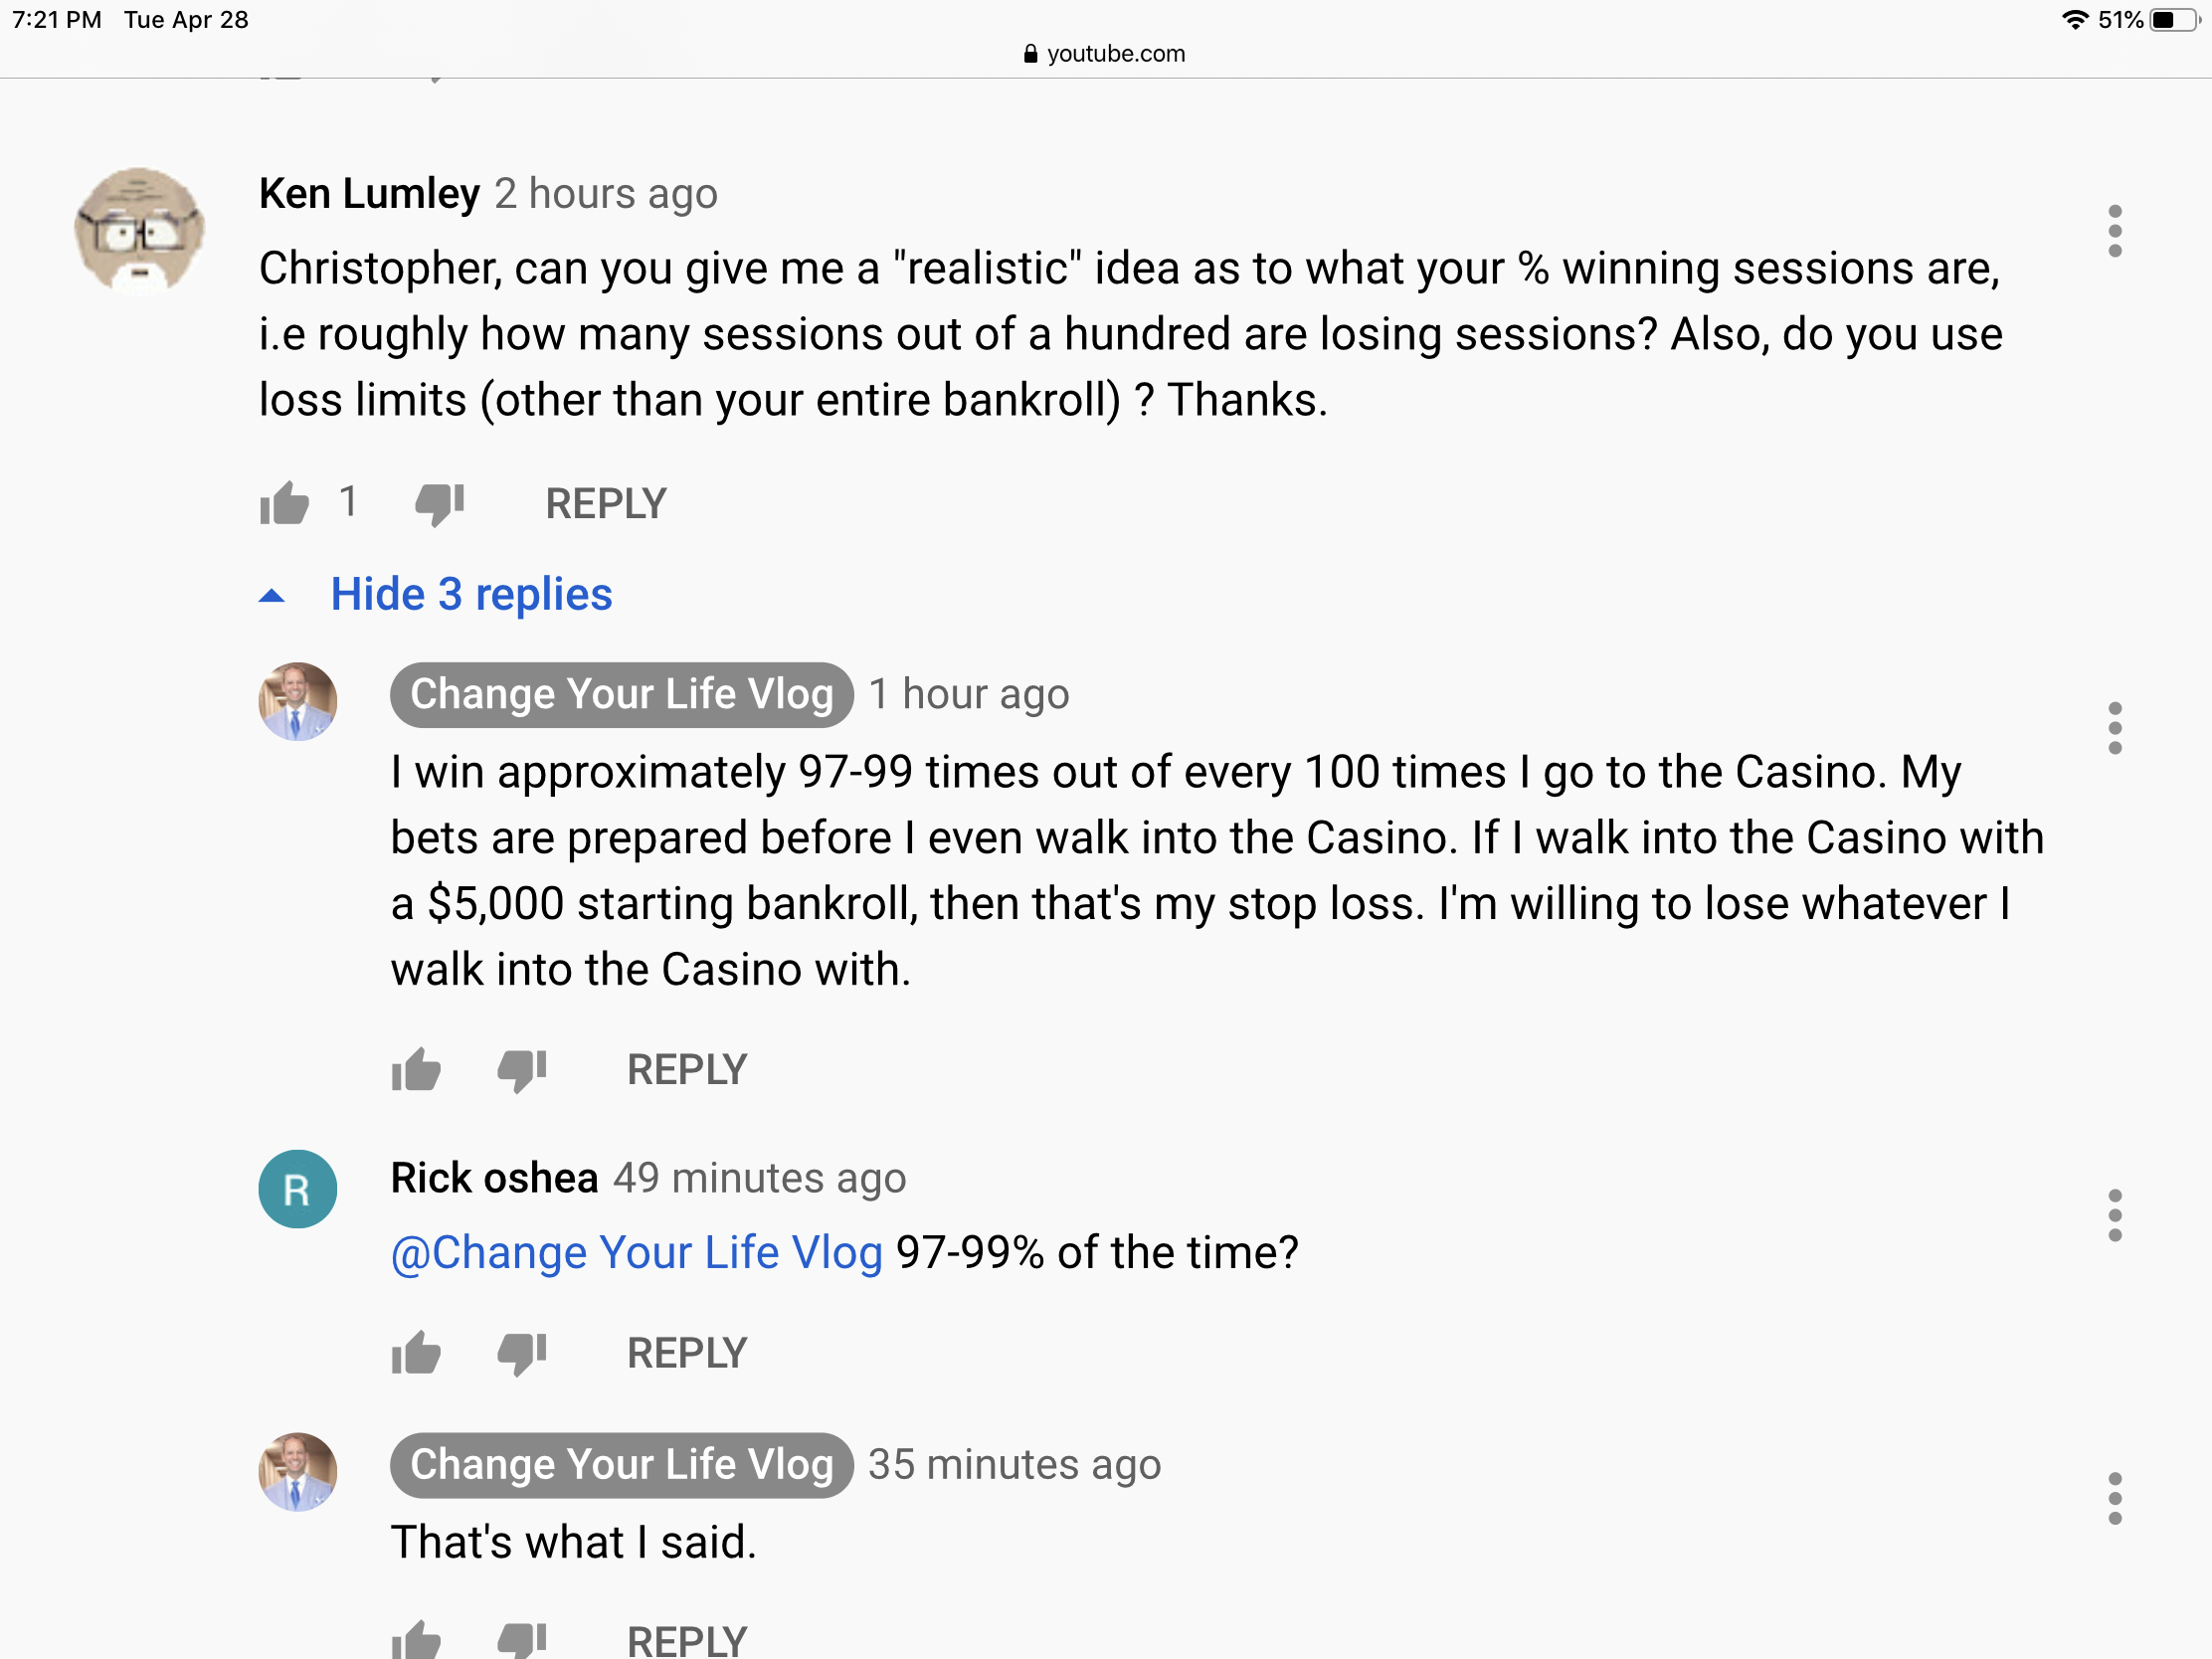The height and width of the screenshot is (1659, 2212).
Task: Reply to Ken Lumley's comment
Action: tap(606, 504)
